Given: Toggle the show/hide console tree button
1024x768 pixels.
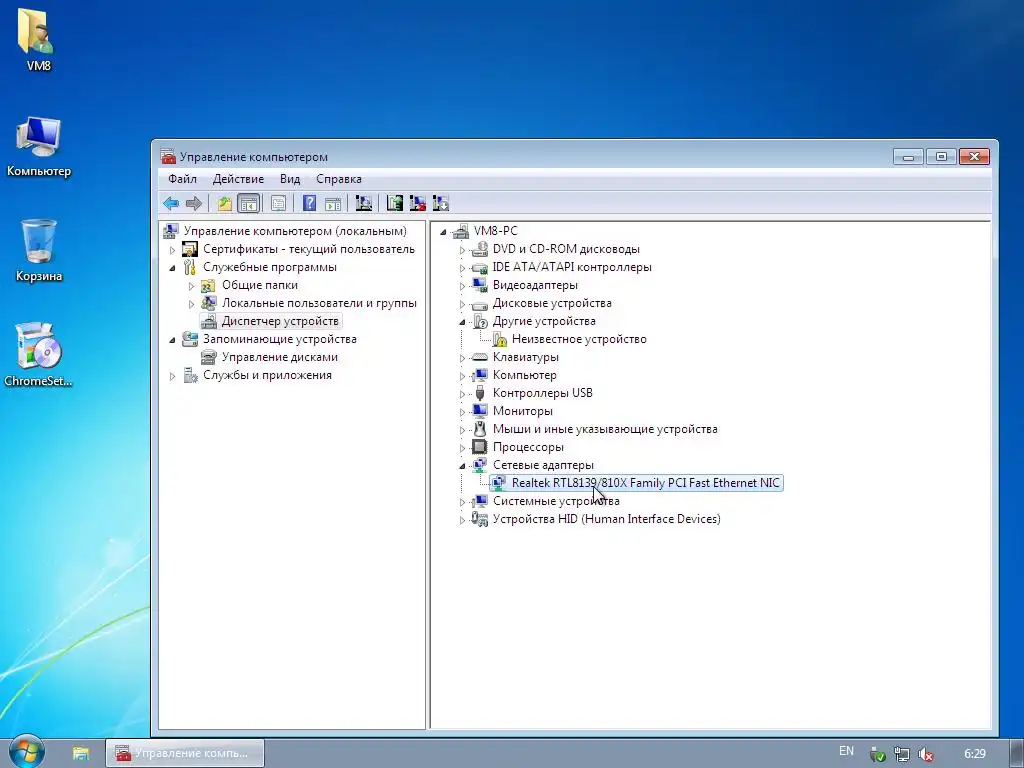Looking at the screenshot, I should tap(249, 203).
